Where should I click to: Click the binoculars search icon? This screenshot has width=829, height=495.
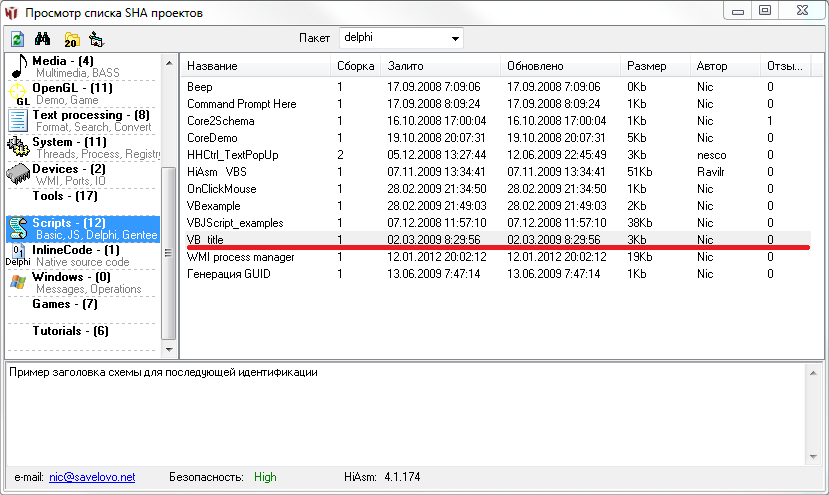(43, 39)
